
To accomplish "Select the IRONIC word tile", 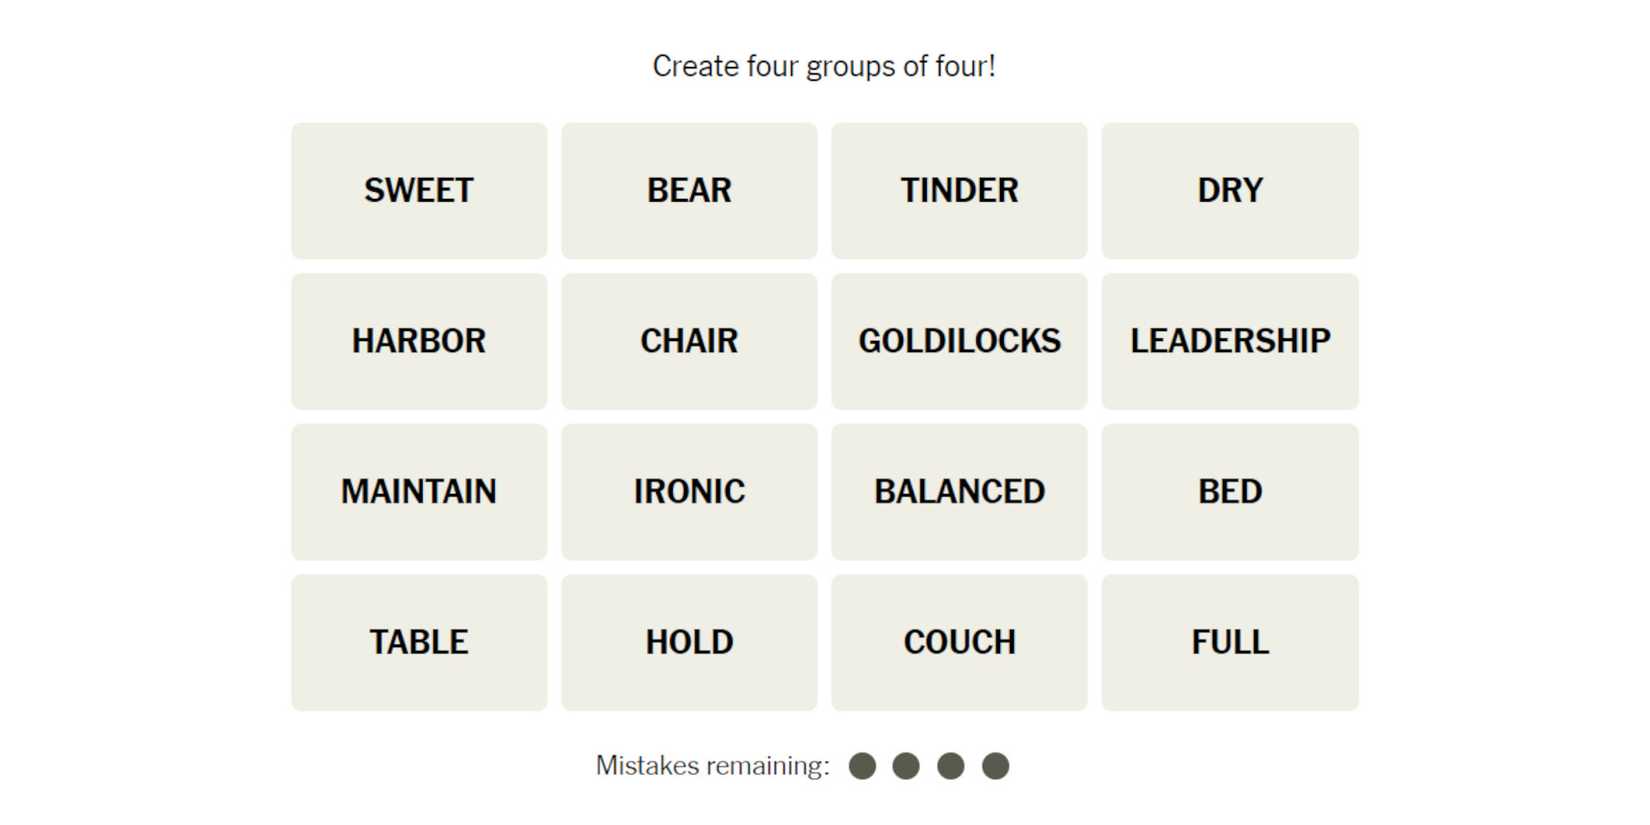I will coord(689,492).
